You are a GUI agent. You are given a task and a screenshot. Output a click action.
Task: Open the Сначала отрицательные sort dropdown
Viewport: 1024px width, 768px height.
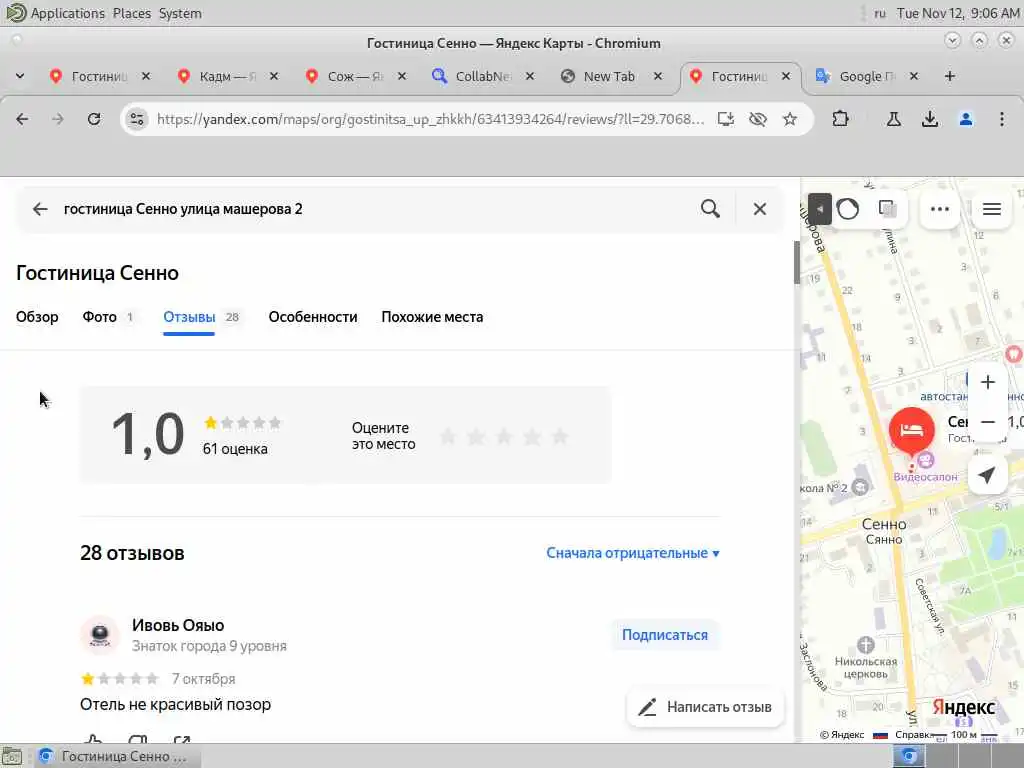coord(633,553)
